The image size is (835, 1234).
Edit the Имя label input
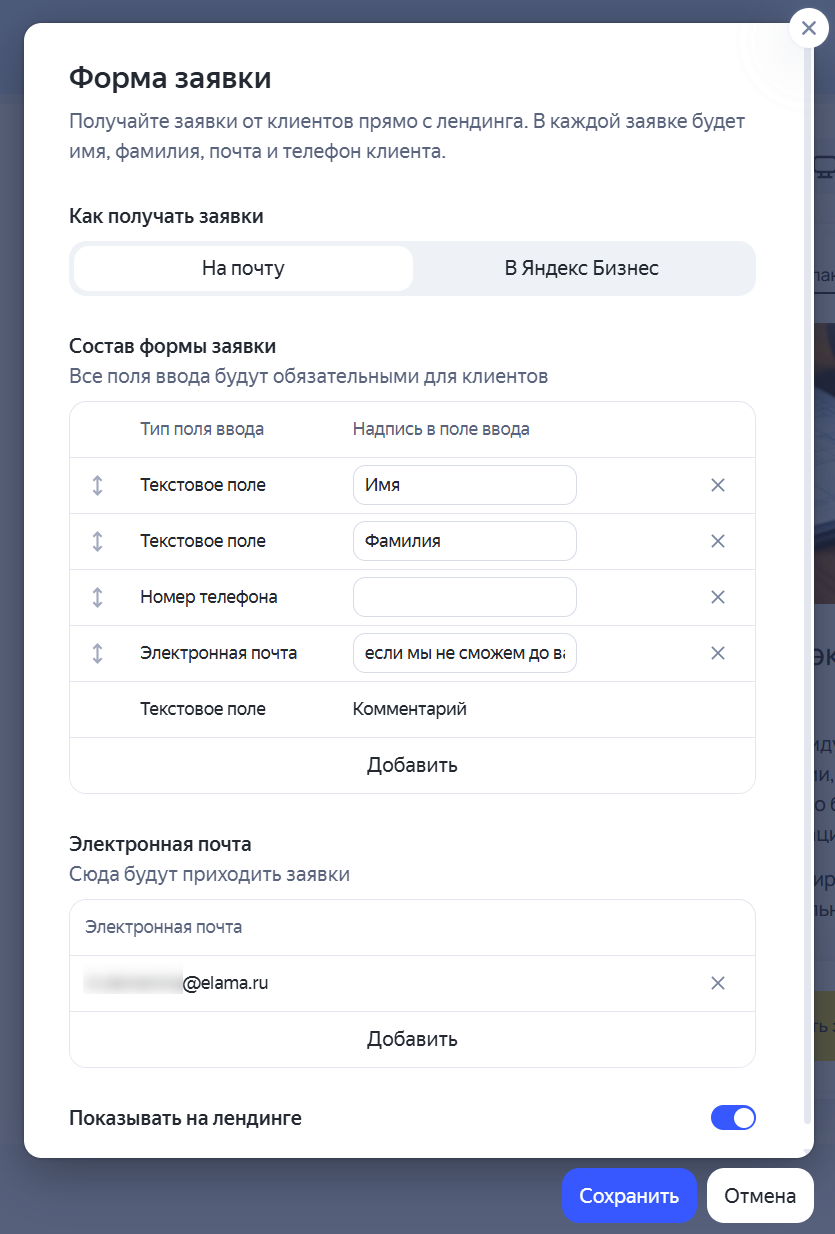[465, 485]
